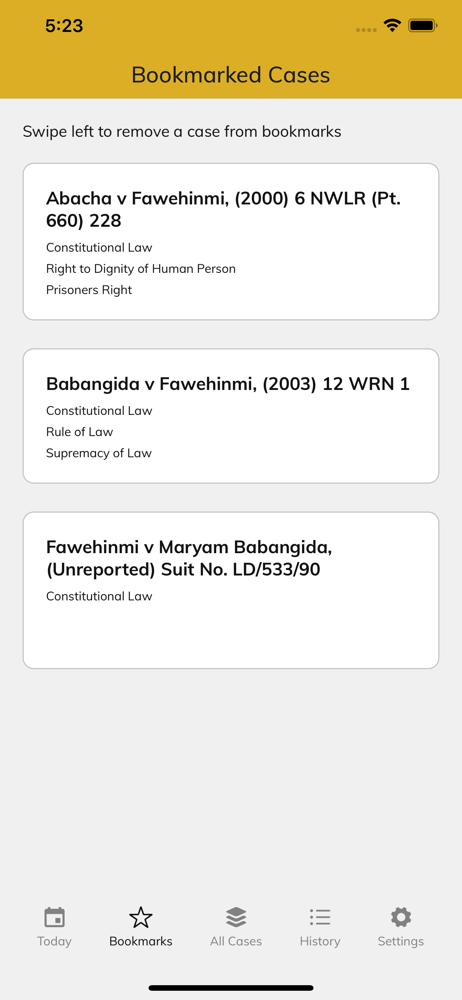Screen dimensions: 462x1000
Task: Tap the Wi-Fi status icon
Action: [392, 26]
